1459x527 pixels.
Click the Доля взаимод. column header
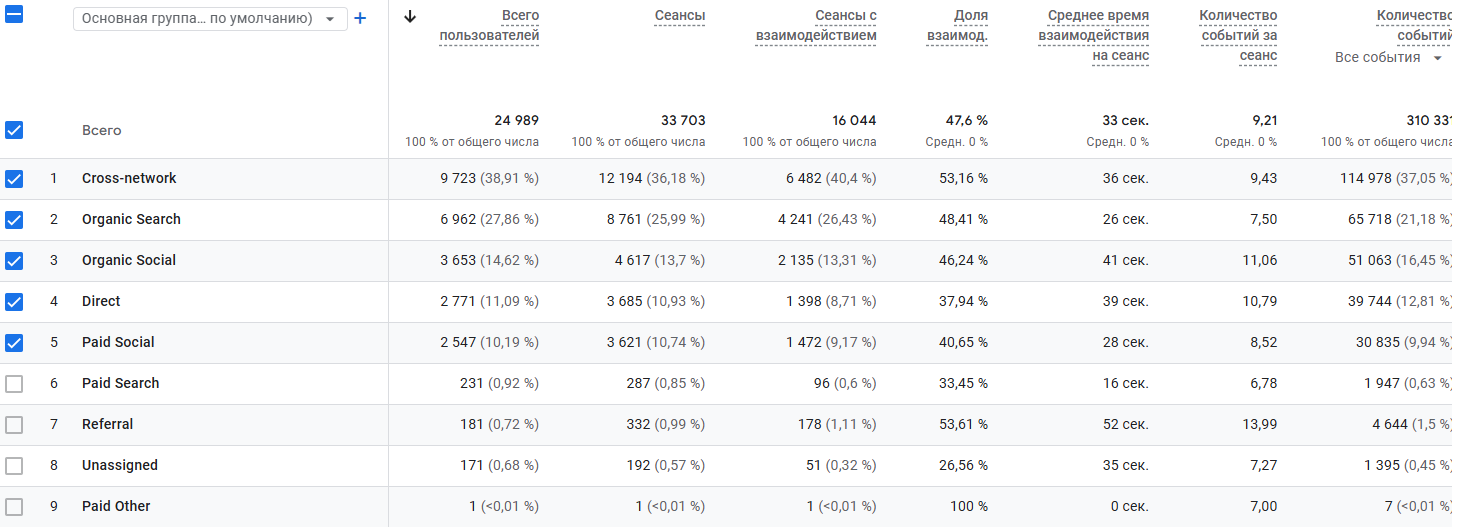click(957, 26)
